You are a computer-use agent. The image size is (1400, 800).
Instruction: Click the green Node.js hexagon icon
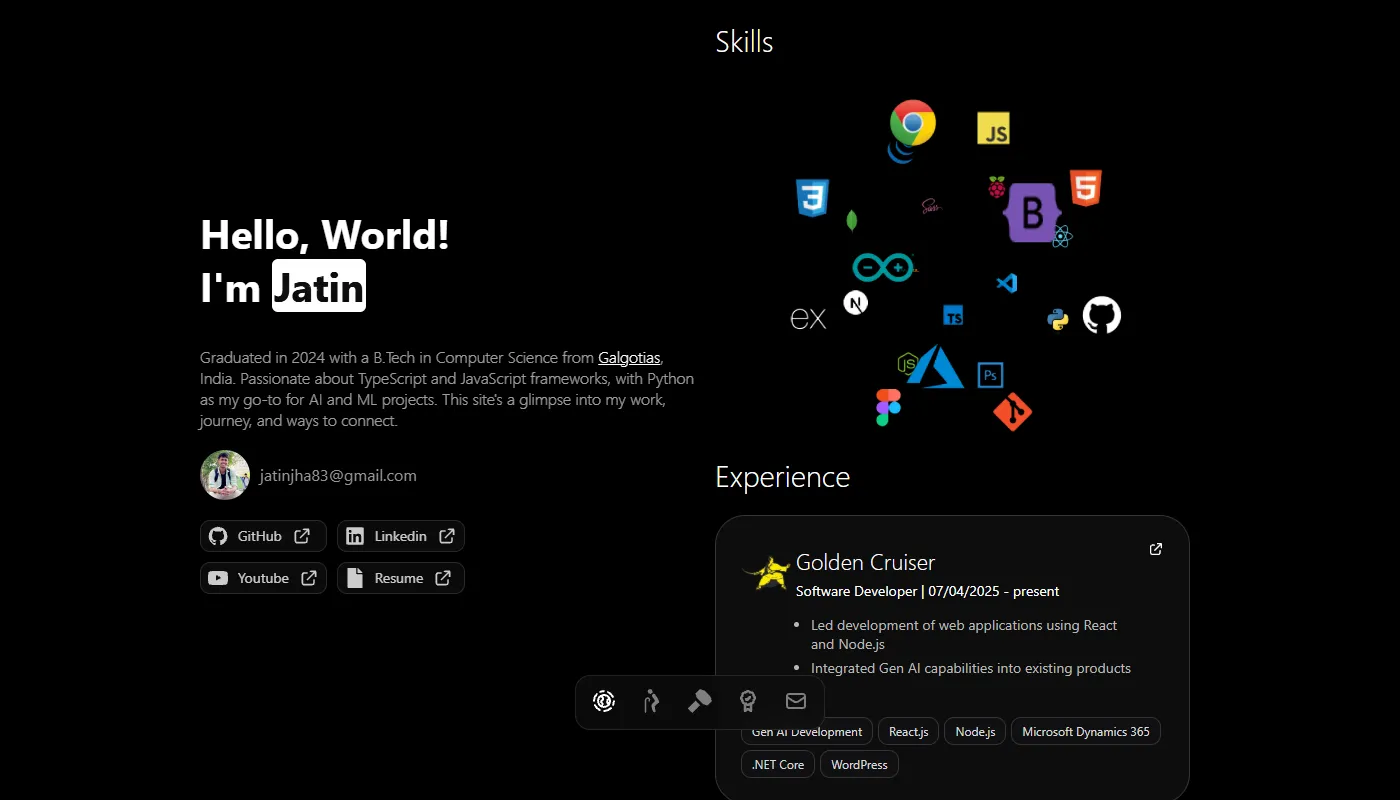(908, 364)
